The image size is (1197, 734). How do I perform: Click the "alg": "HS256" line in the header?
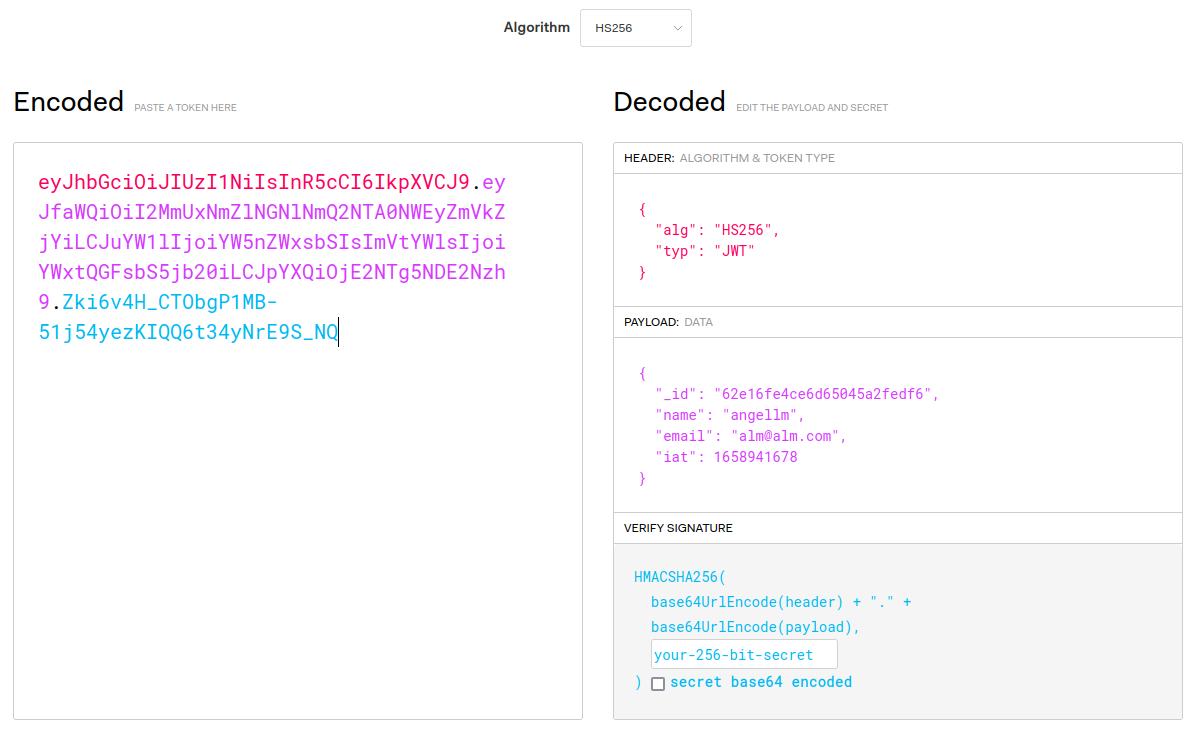click(716, 230)
